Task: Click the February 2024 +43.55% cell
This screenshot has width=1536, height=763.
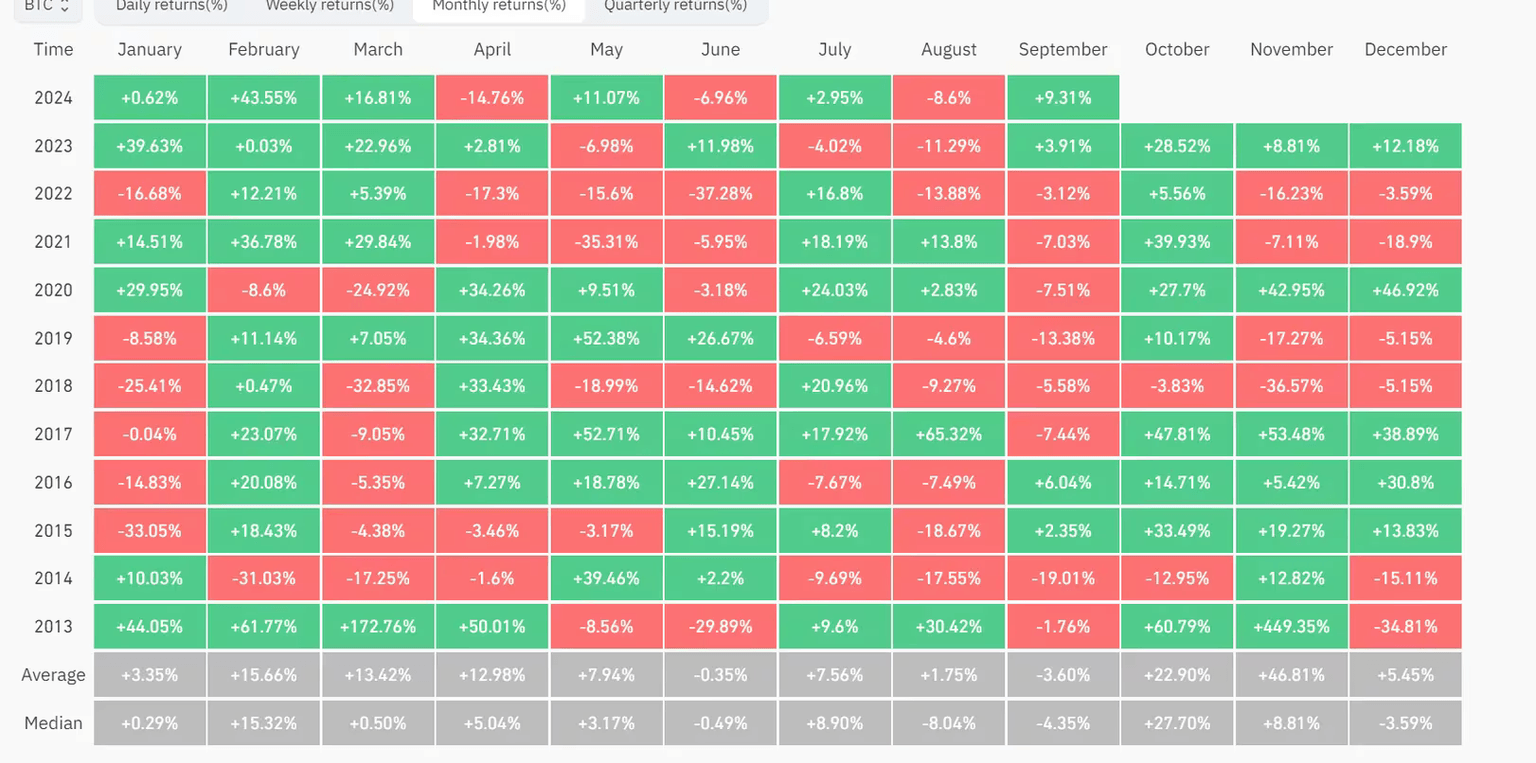Action: coord(264,98)
